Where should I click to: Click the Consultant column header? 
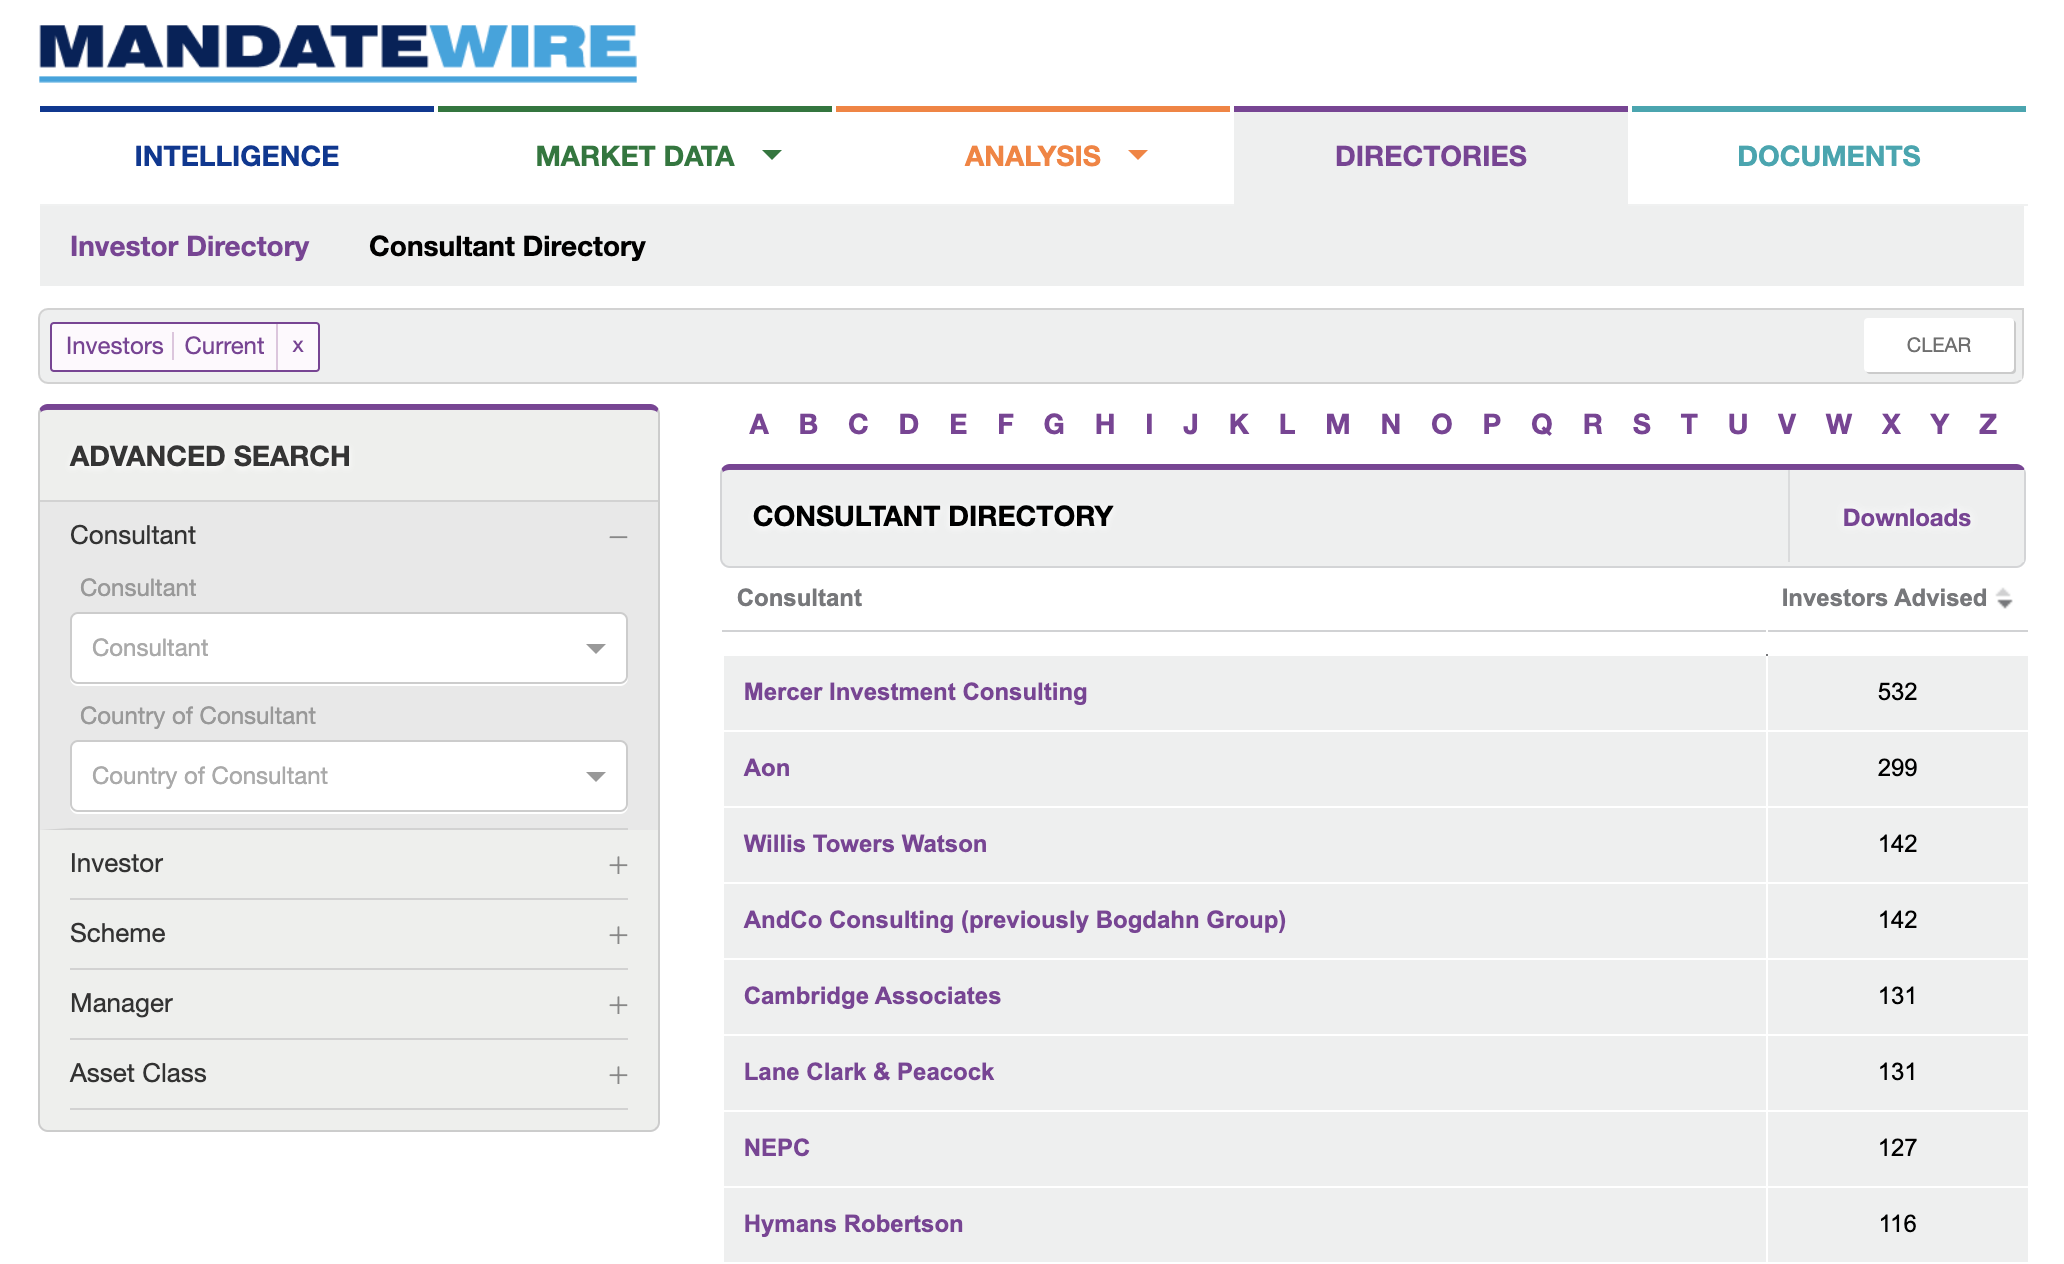(x=799, y=598)
